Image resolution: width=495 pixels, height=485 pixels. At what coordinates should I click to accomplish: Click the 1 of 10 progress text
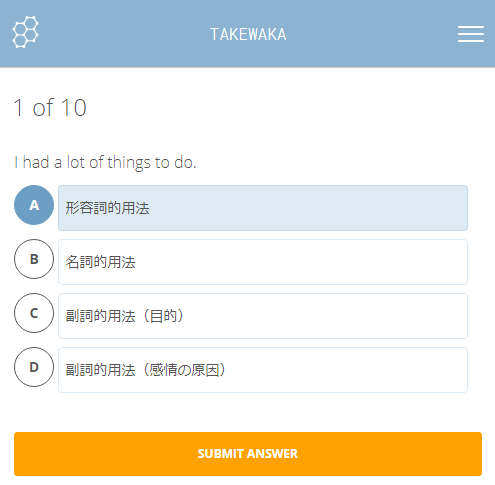pyautogui.click(x=50, y=108)
